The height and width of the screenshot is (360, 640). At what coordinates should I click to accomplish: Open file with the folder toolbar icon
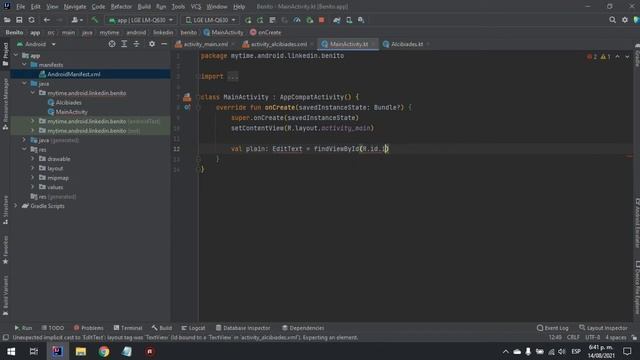tap(7, 20)
